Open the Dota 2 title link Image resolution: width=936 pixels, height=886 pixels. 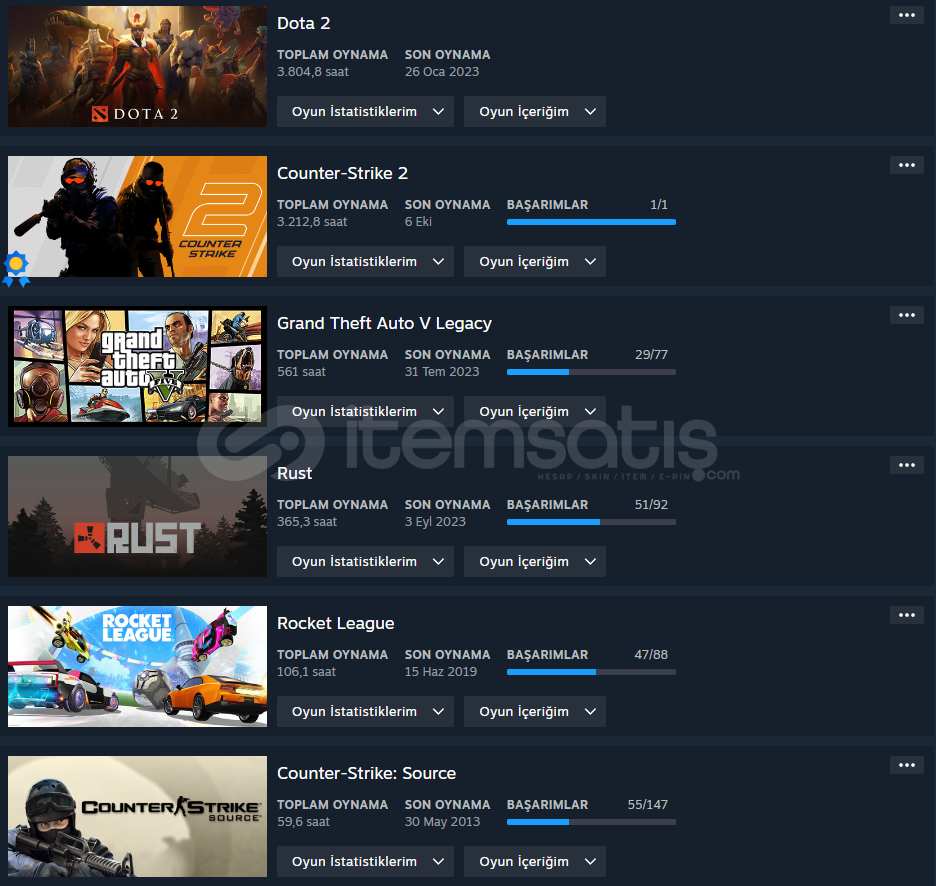click(x=303, y=23)
